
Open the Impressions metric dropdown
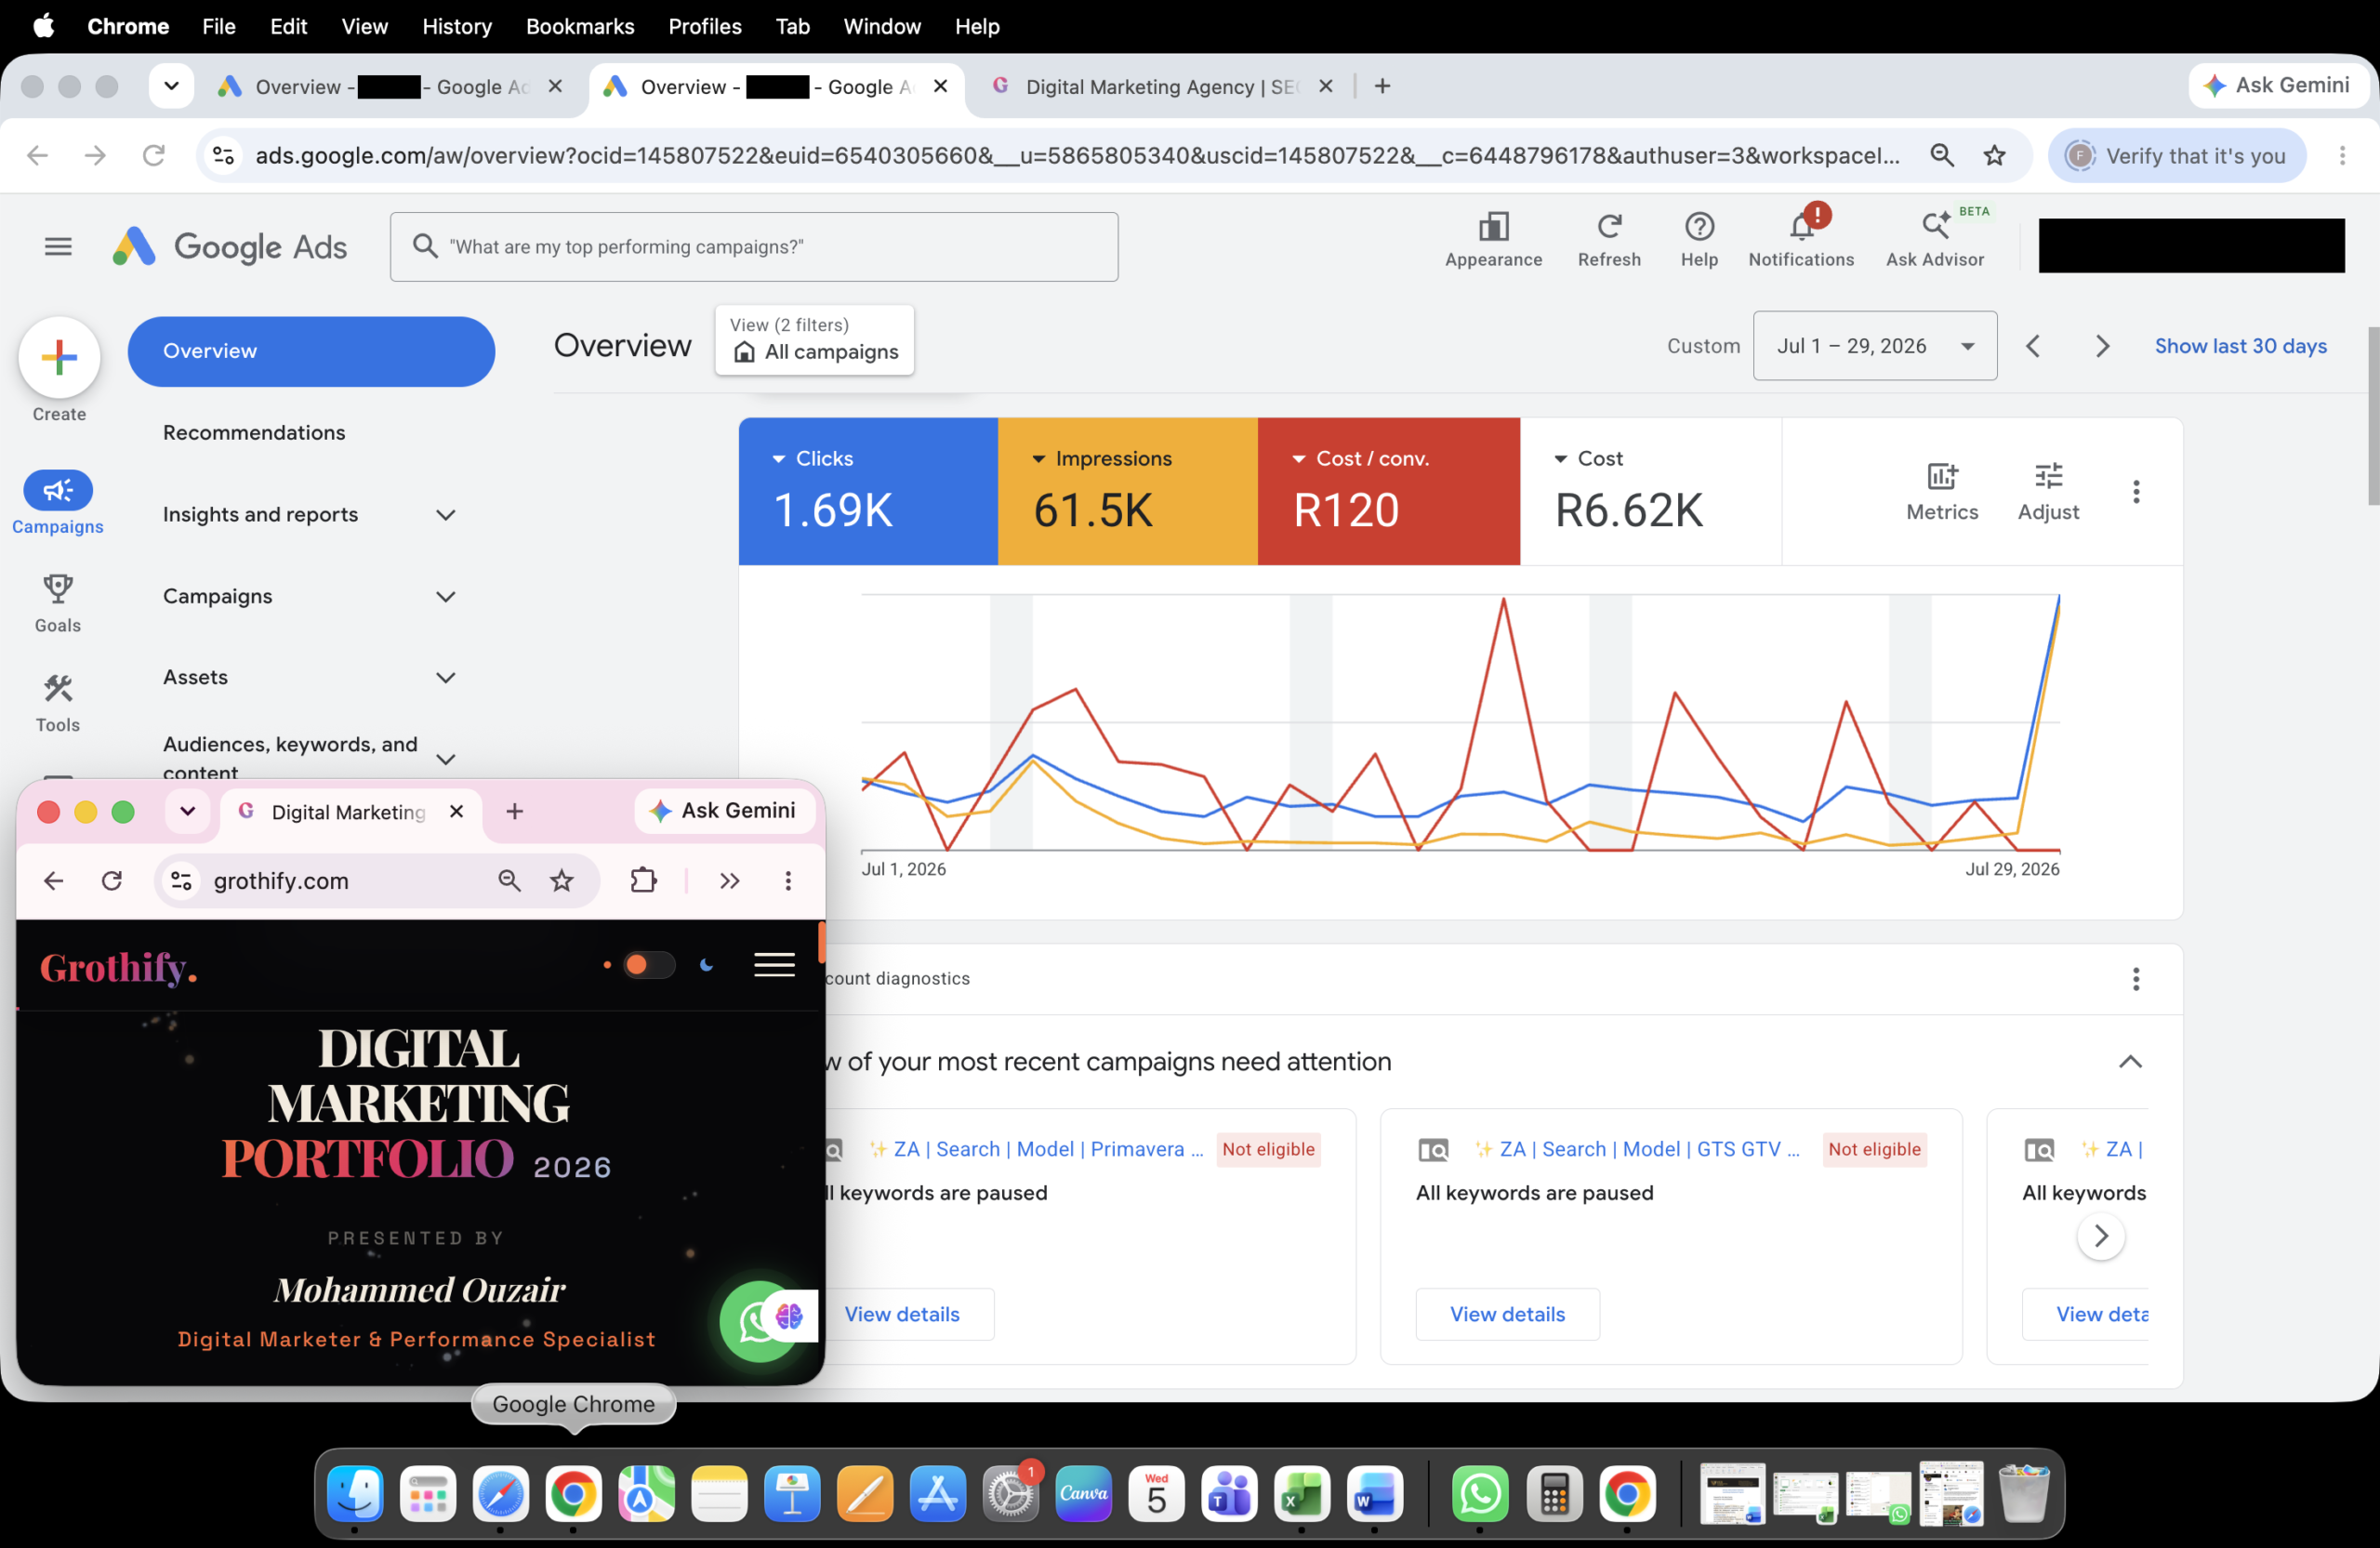coord(1101,458)
